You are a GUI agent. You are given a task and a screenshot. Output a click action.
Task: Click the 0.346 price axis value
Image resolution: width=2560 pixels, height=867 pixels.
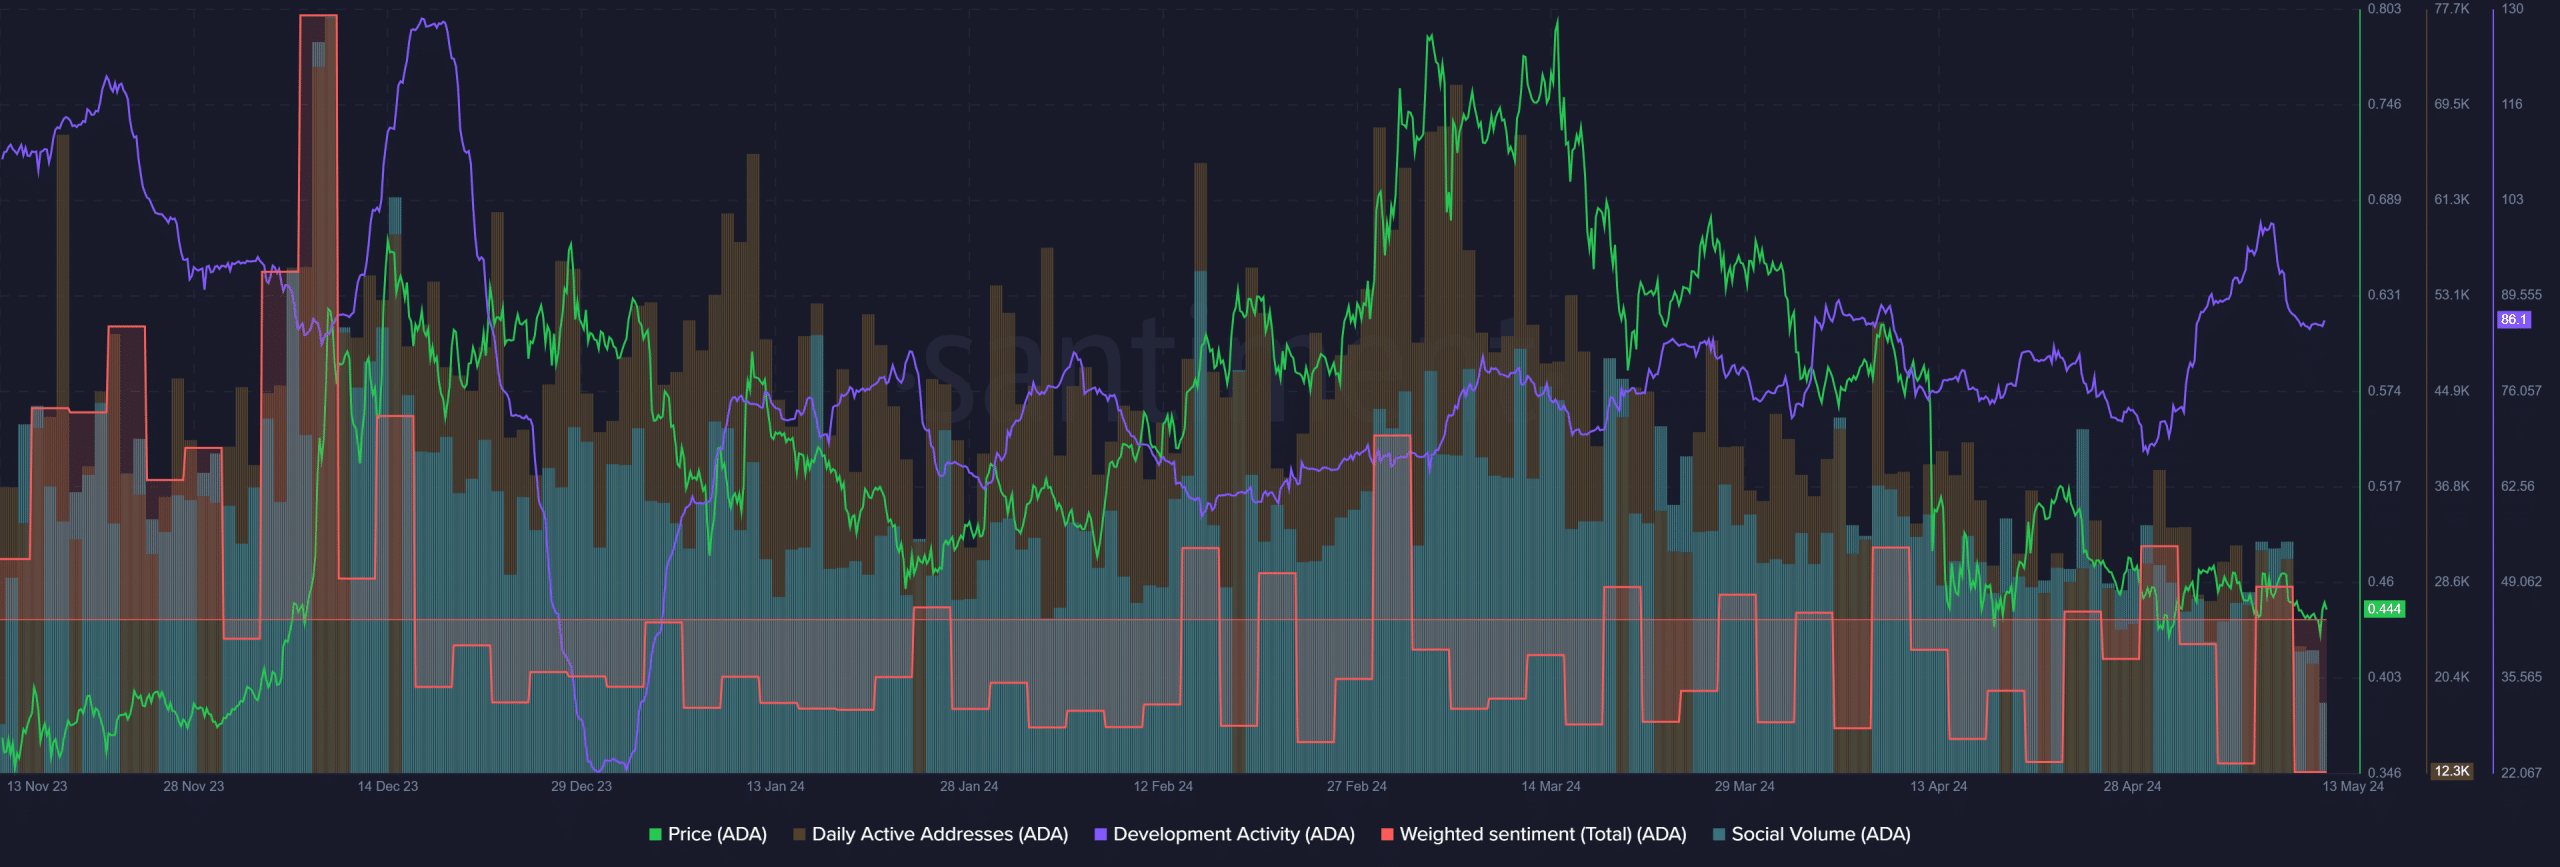(2384, 773)
